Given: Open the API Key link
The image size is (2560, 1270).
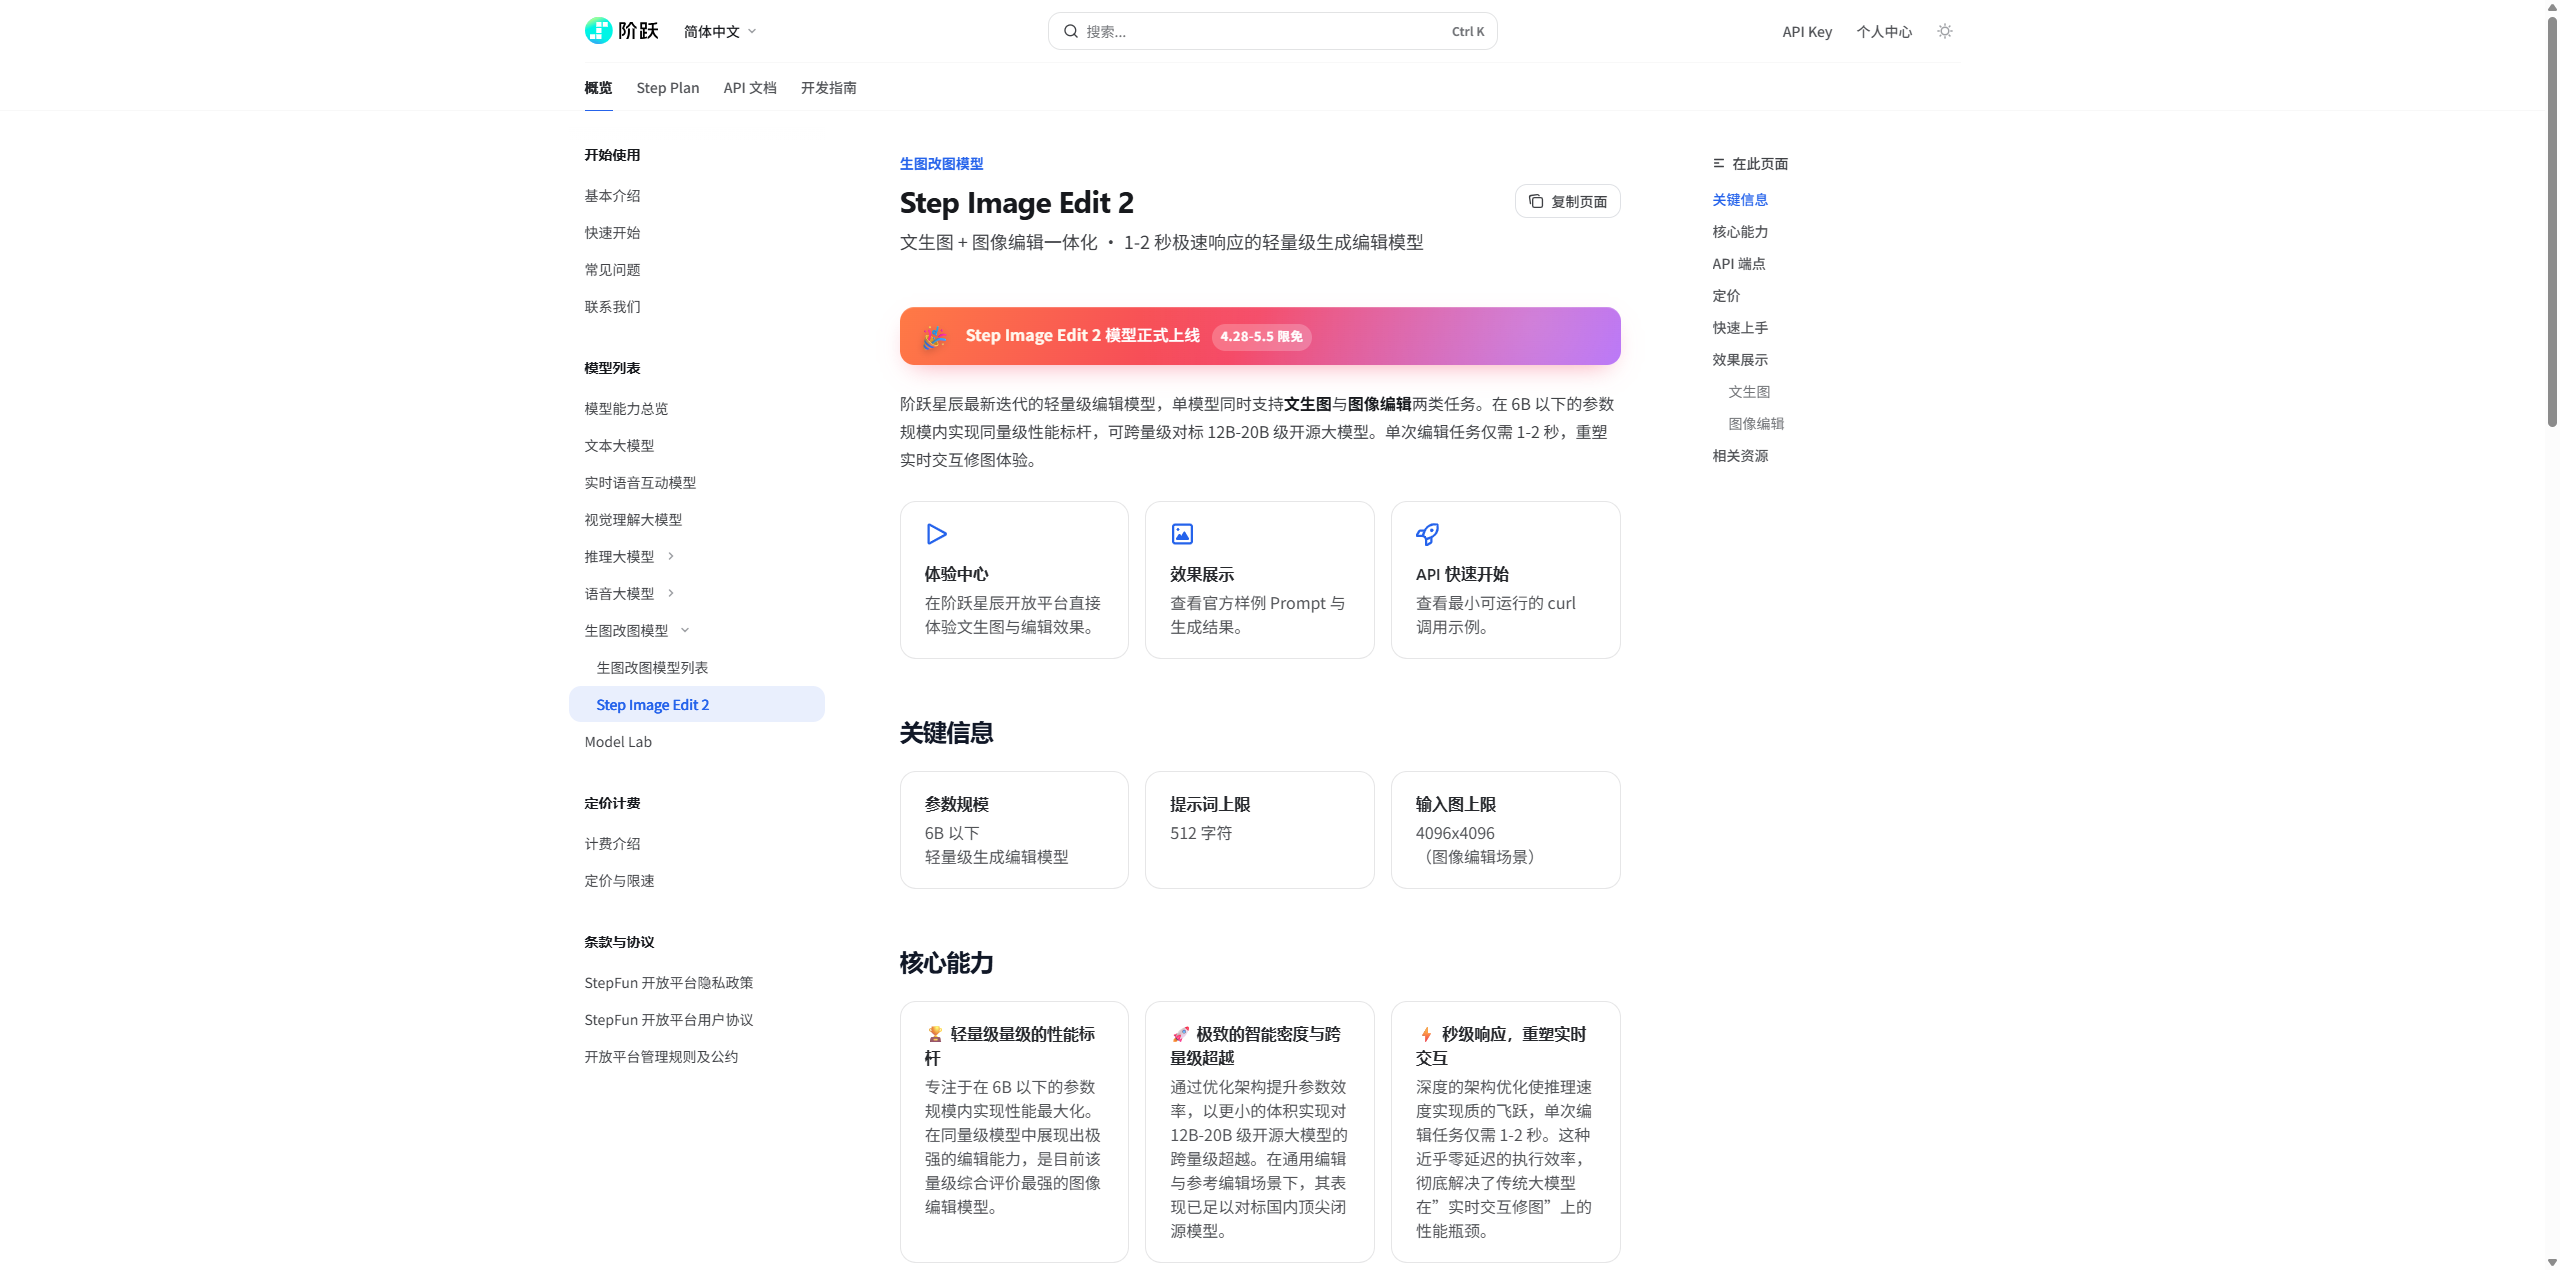Looking at the screenshot, I should pyautogui.click(x=1806, y=31).
